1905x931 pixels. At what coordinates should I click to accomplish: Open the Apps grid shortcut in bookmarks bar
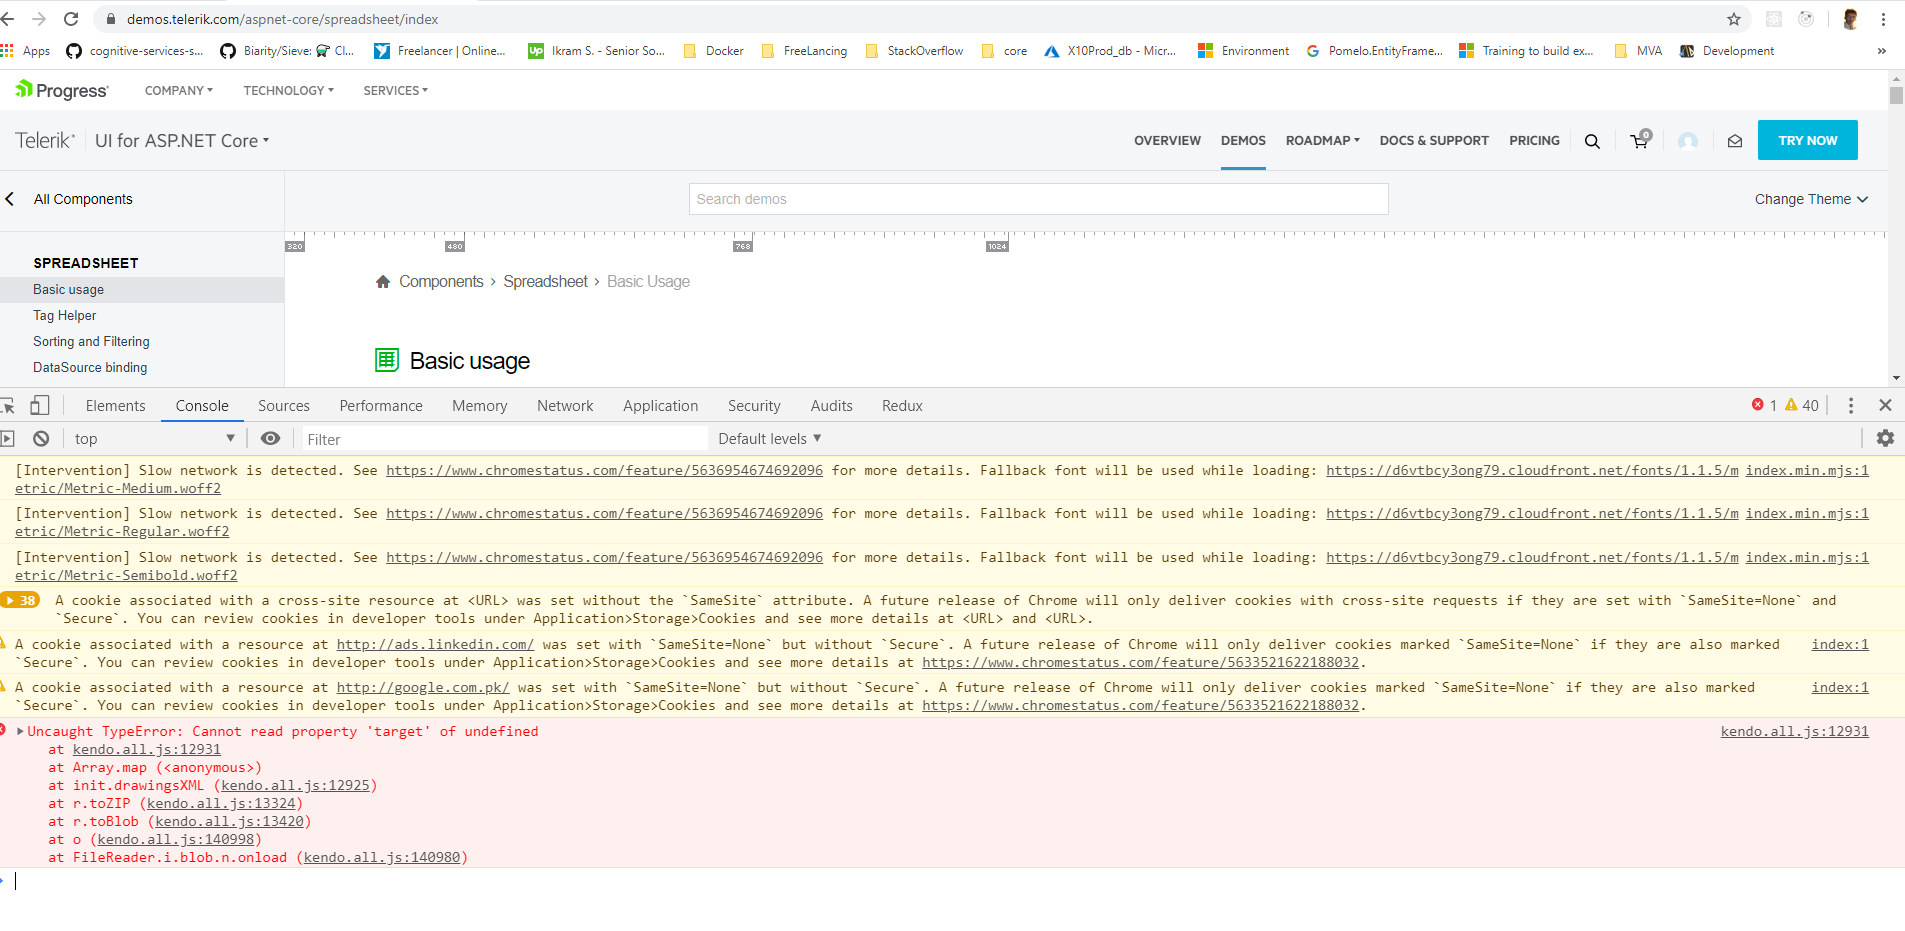(27, 51)
